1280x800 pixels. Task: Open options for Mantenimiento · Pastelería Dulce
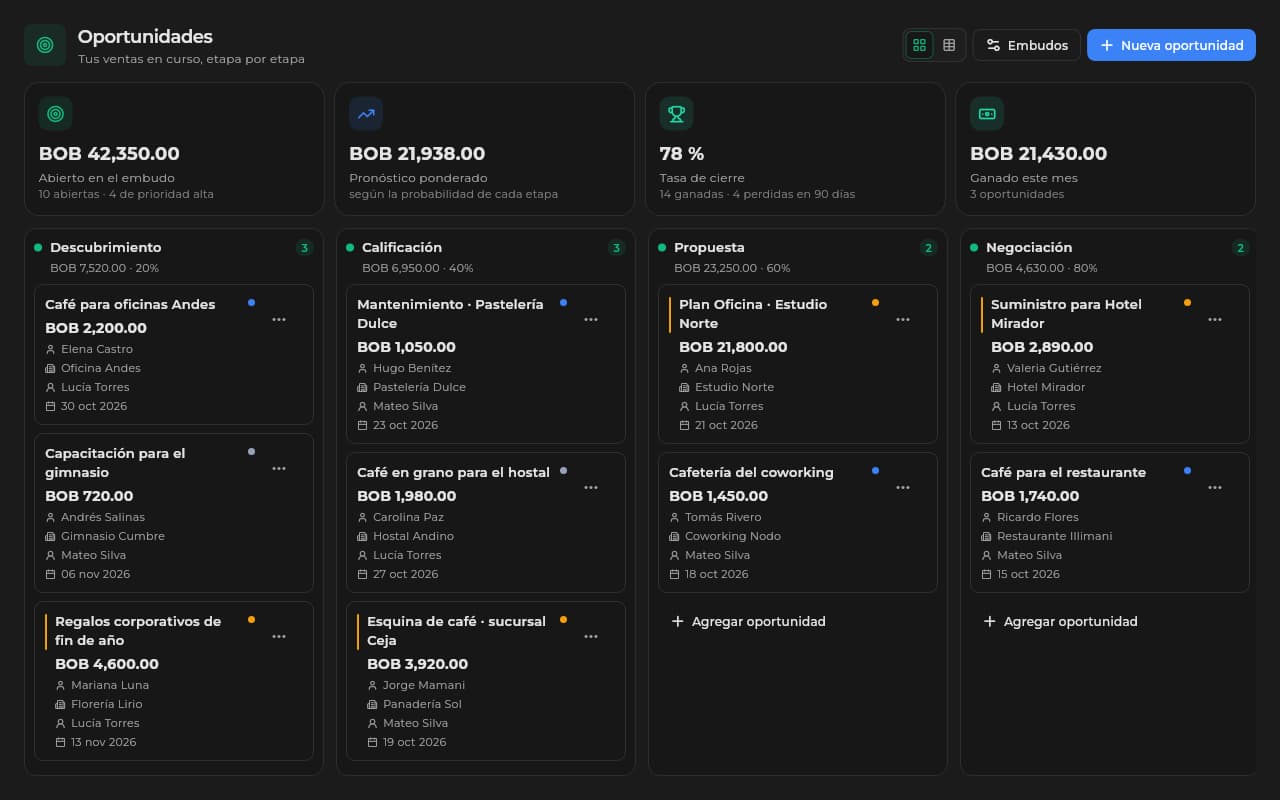(x=591, y=319)
